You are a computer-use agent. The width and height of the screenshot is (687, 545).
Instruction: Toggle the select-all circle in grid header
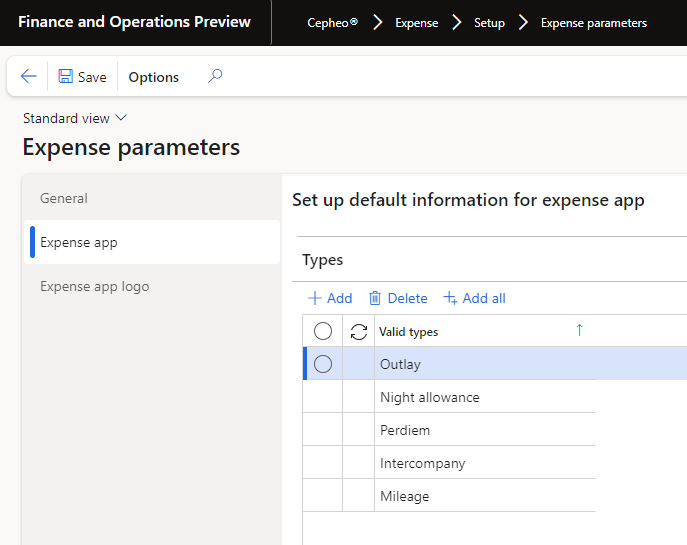(x=323, y=332)
